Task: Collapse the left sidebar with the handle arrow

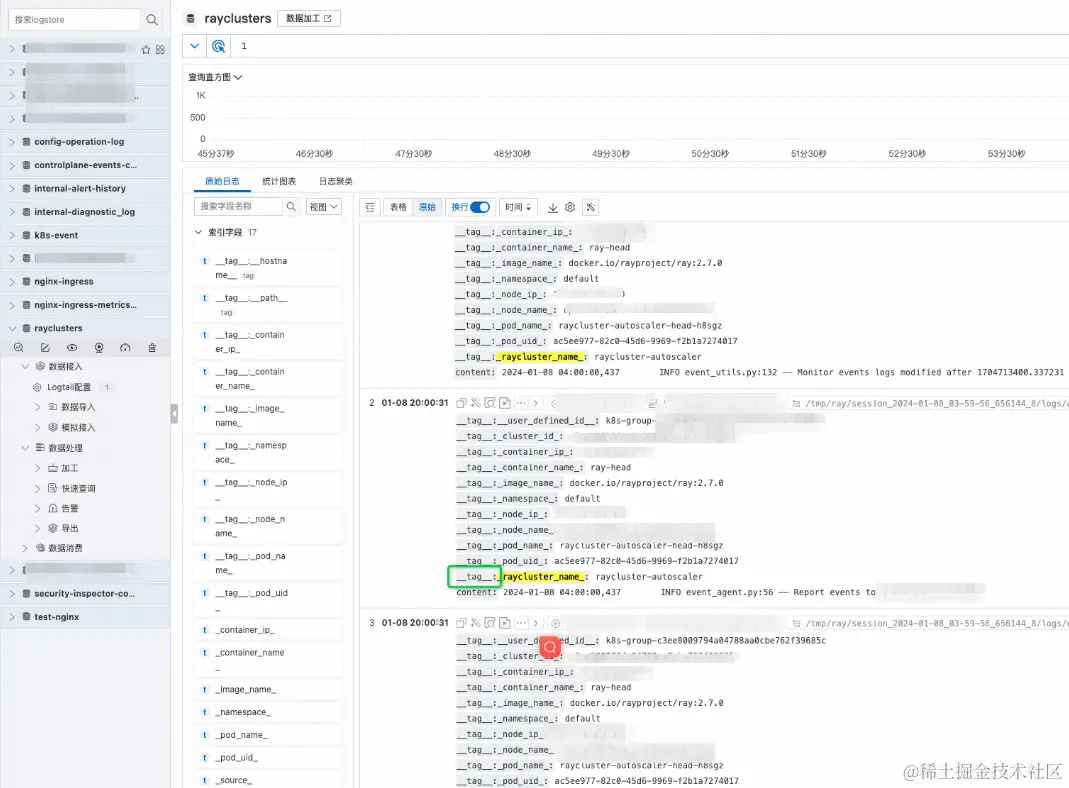Action: tap(175, 414)
